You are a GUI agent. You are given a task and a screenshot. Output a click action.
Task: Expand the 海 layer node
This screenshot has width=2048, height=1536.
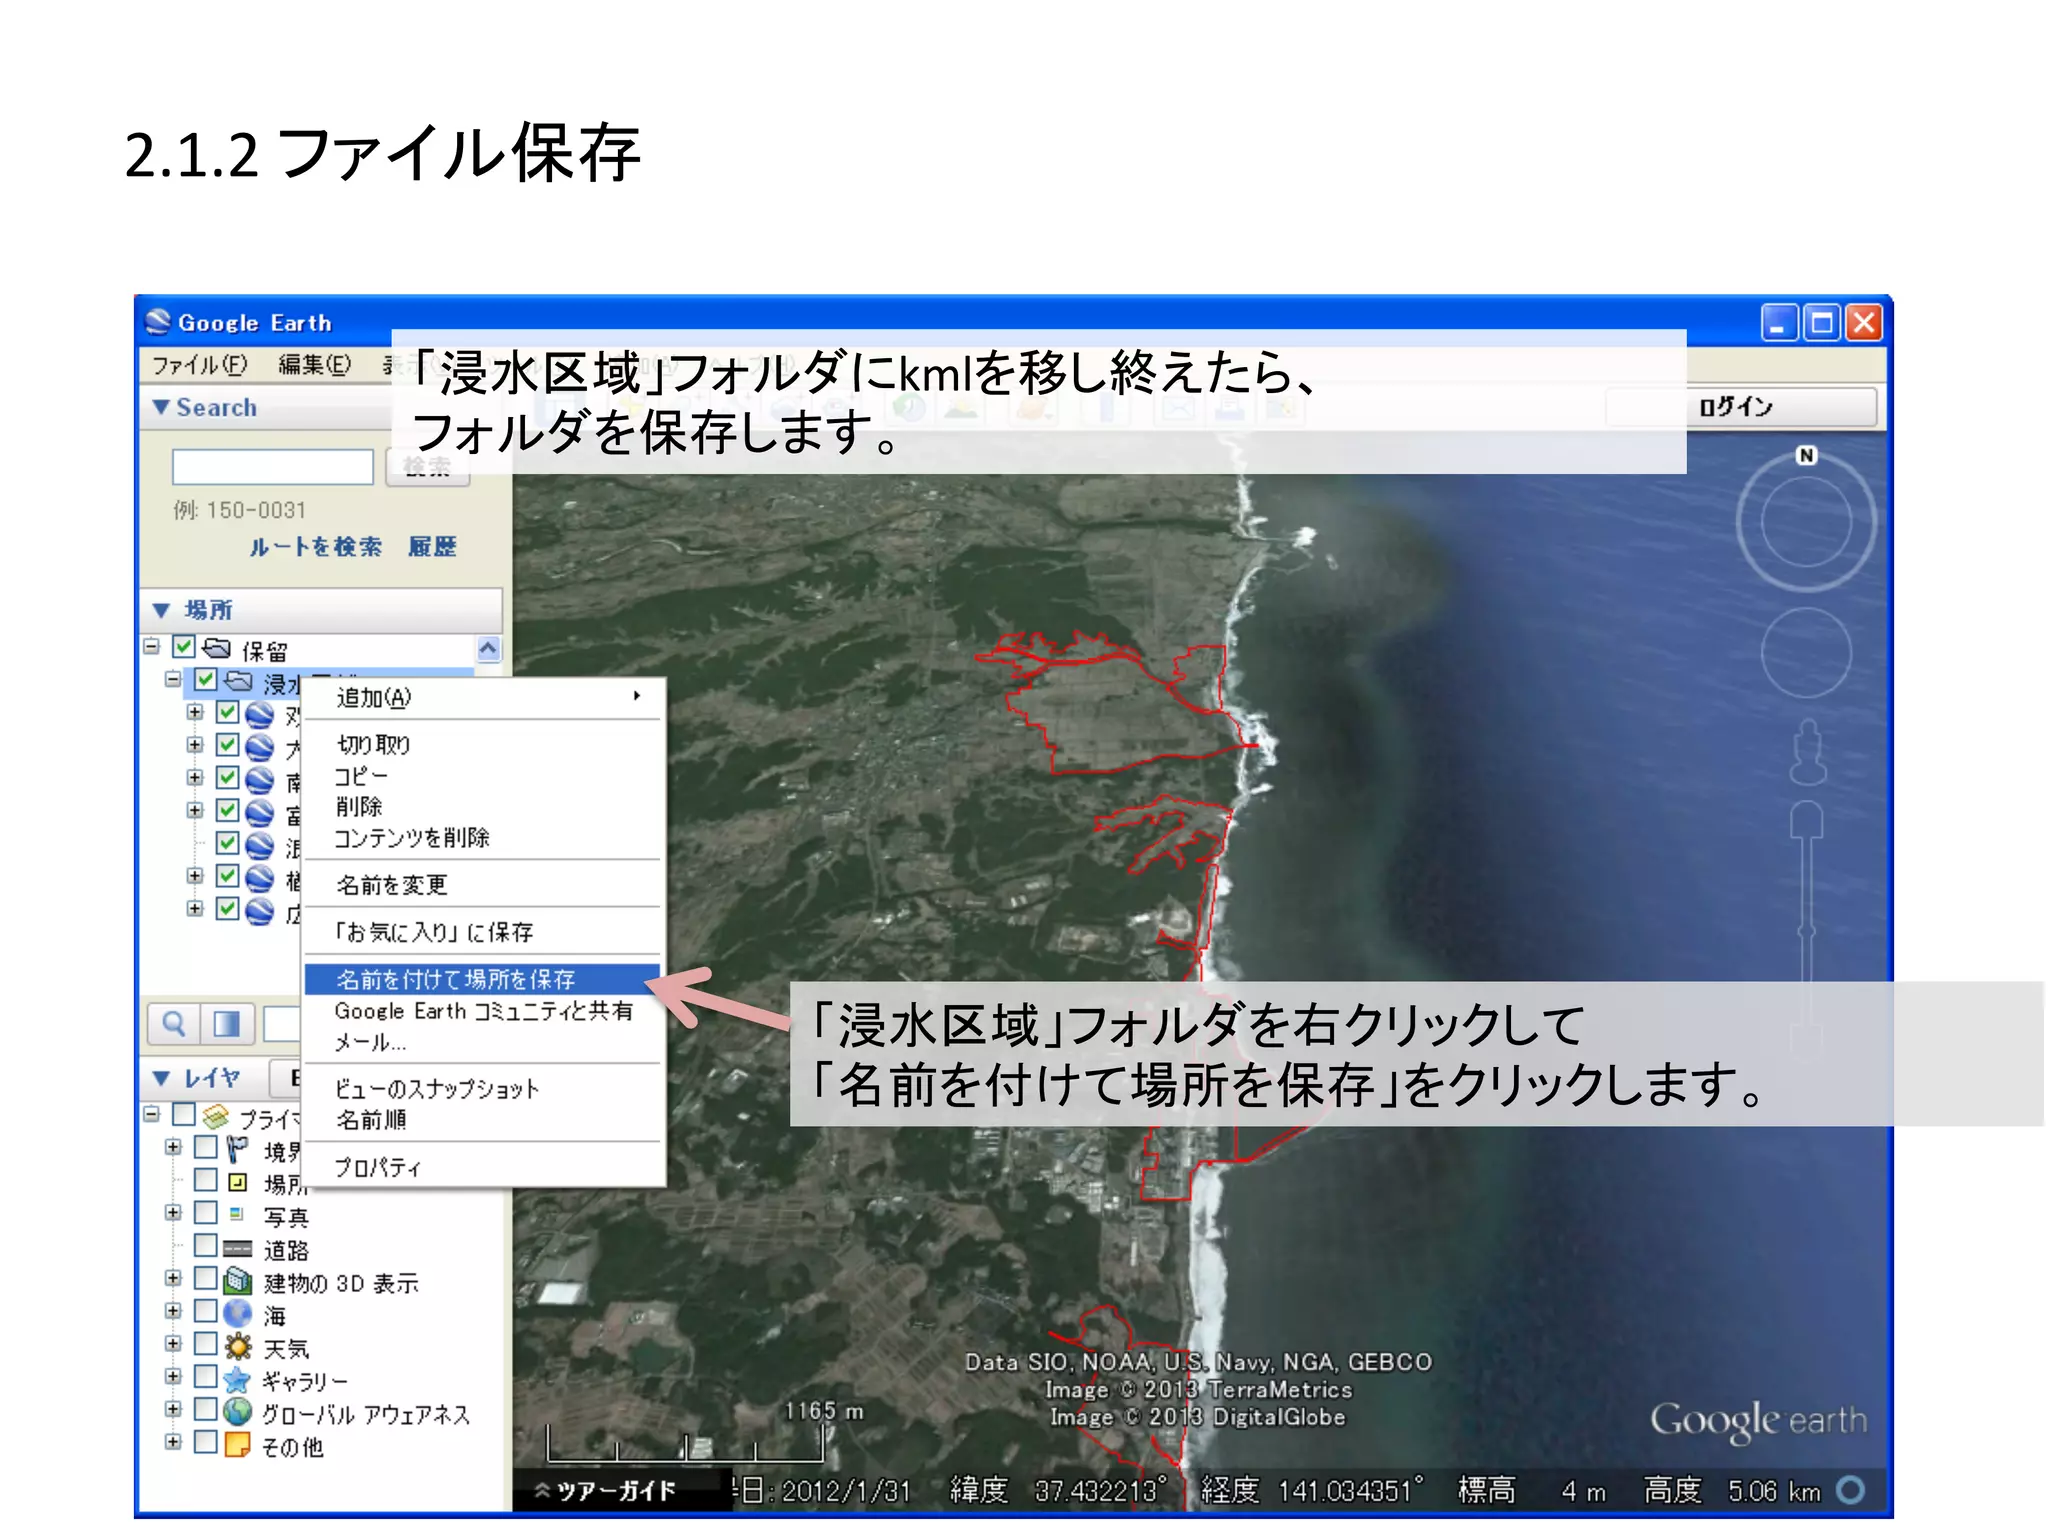coord(173,1310)
